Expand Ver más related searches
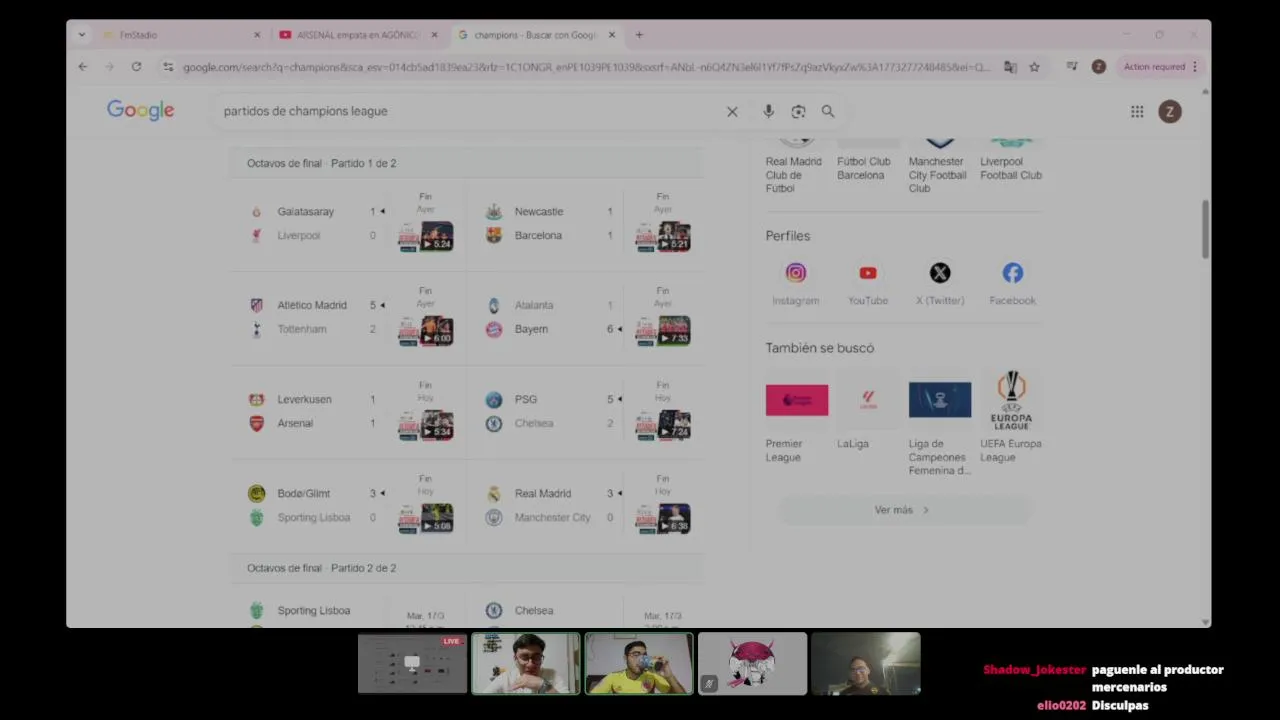The width and height of the screenshot is (1280, 720). (x=903, y=510)
